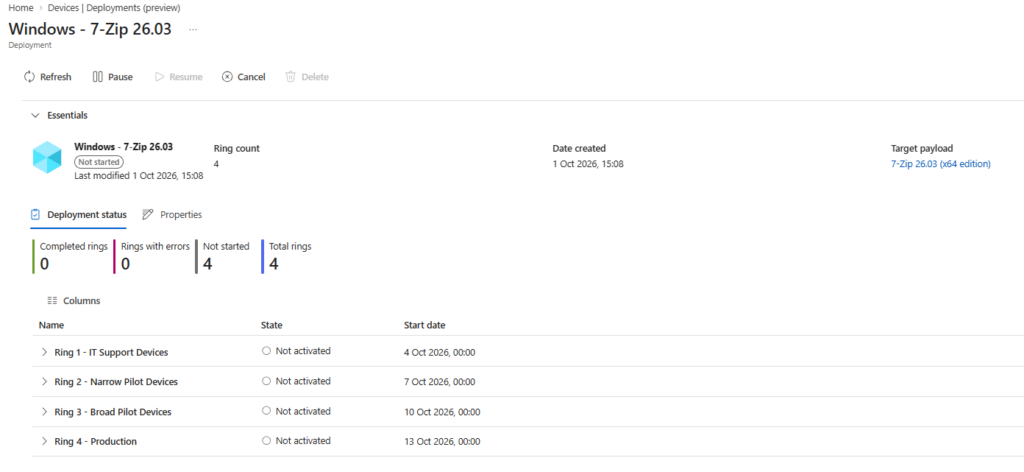Click the Not activated state for Ring 2
1024x472 pixels.
click(296, 381)
